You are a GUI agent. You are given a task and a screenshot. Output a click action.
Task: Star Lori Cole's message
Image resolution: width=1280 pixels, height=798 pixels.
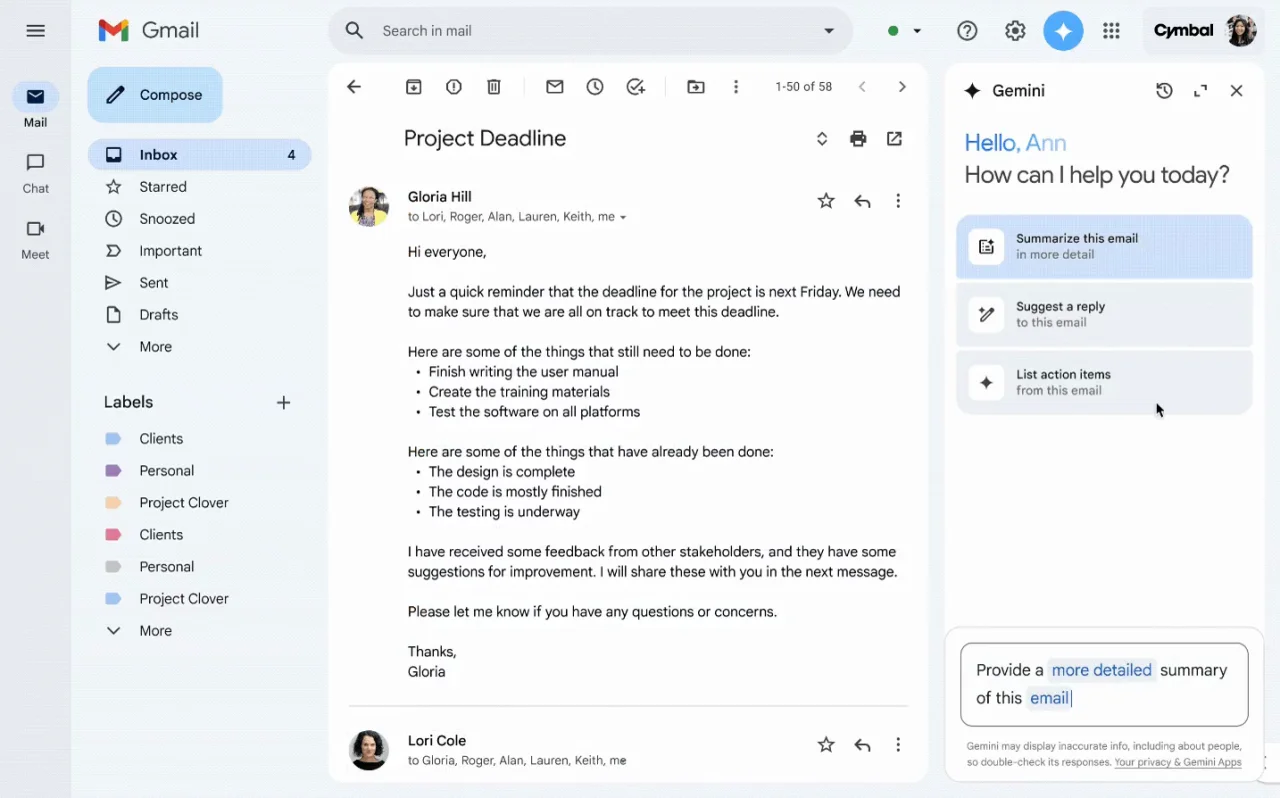(826, 744)
